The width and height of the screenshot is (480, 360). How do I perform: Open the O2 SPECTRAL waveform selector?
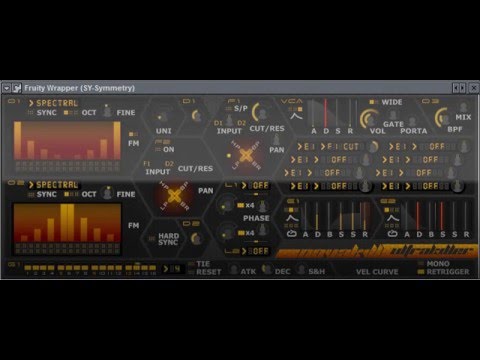(x=54, y=185)
